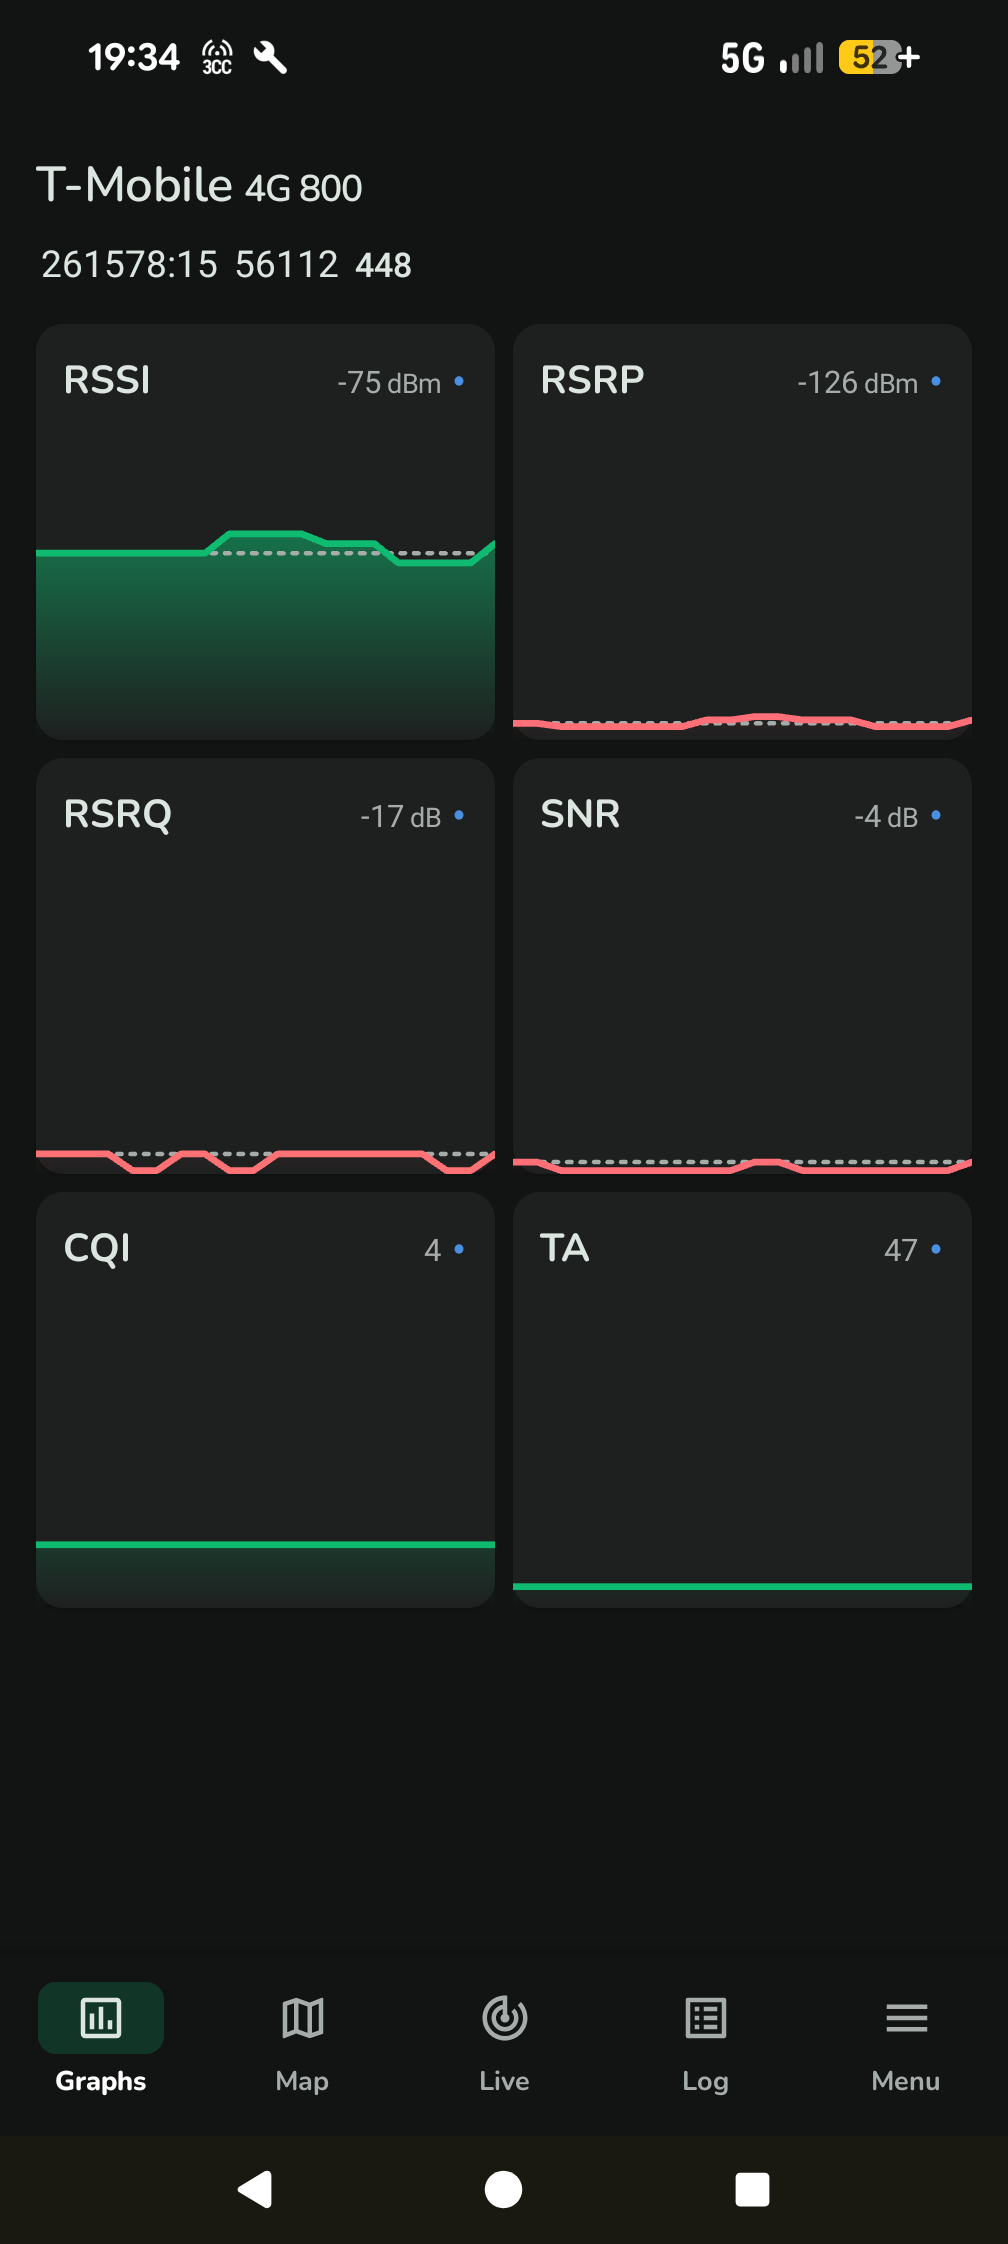Tap the battery indicator showing 52
This screenshot has height=2244, width=1008.
pyautogui.click(x=870, y=58)
